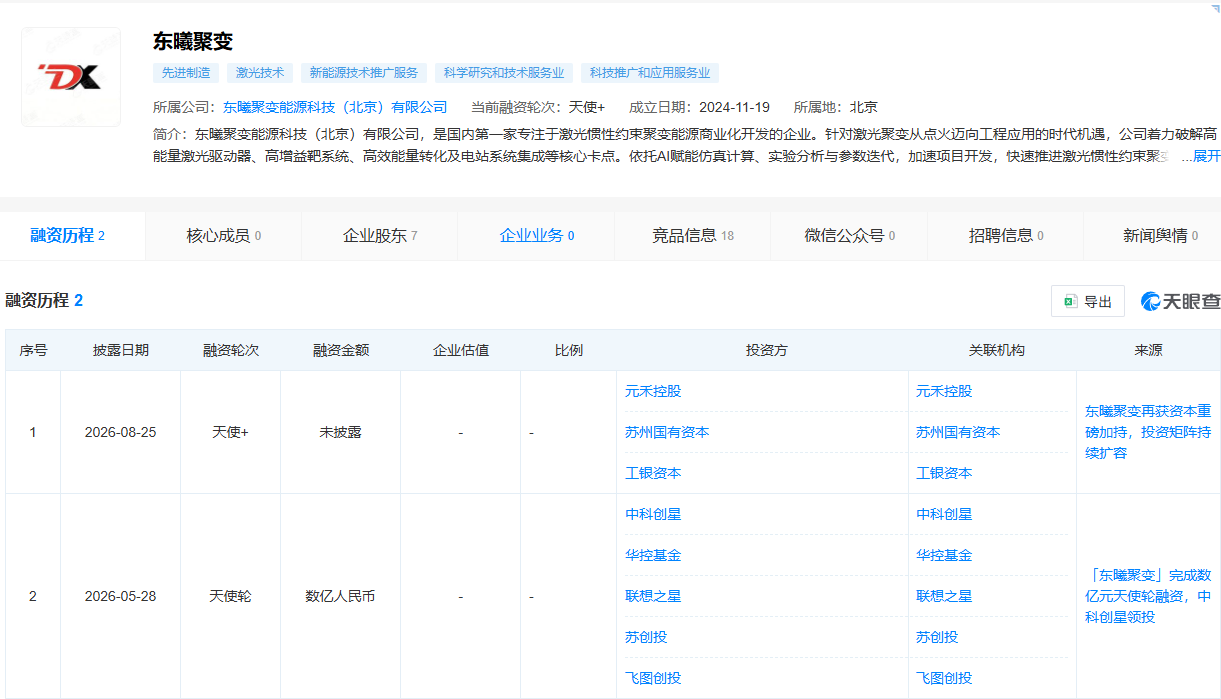Select the 激光技术 tag

(x=260, y=73)
